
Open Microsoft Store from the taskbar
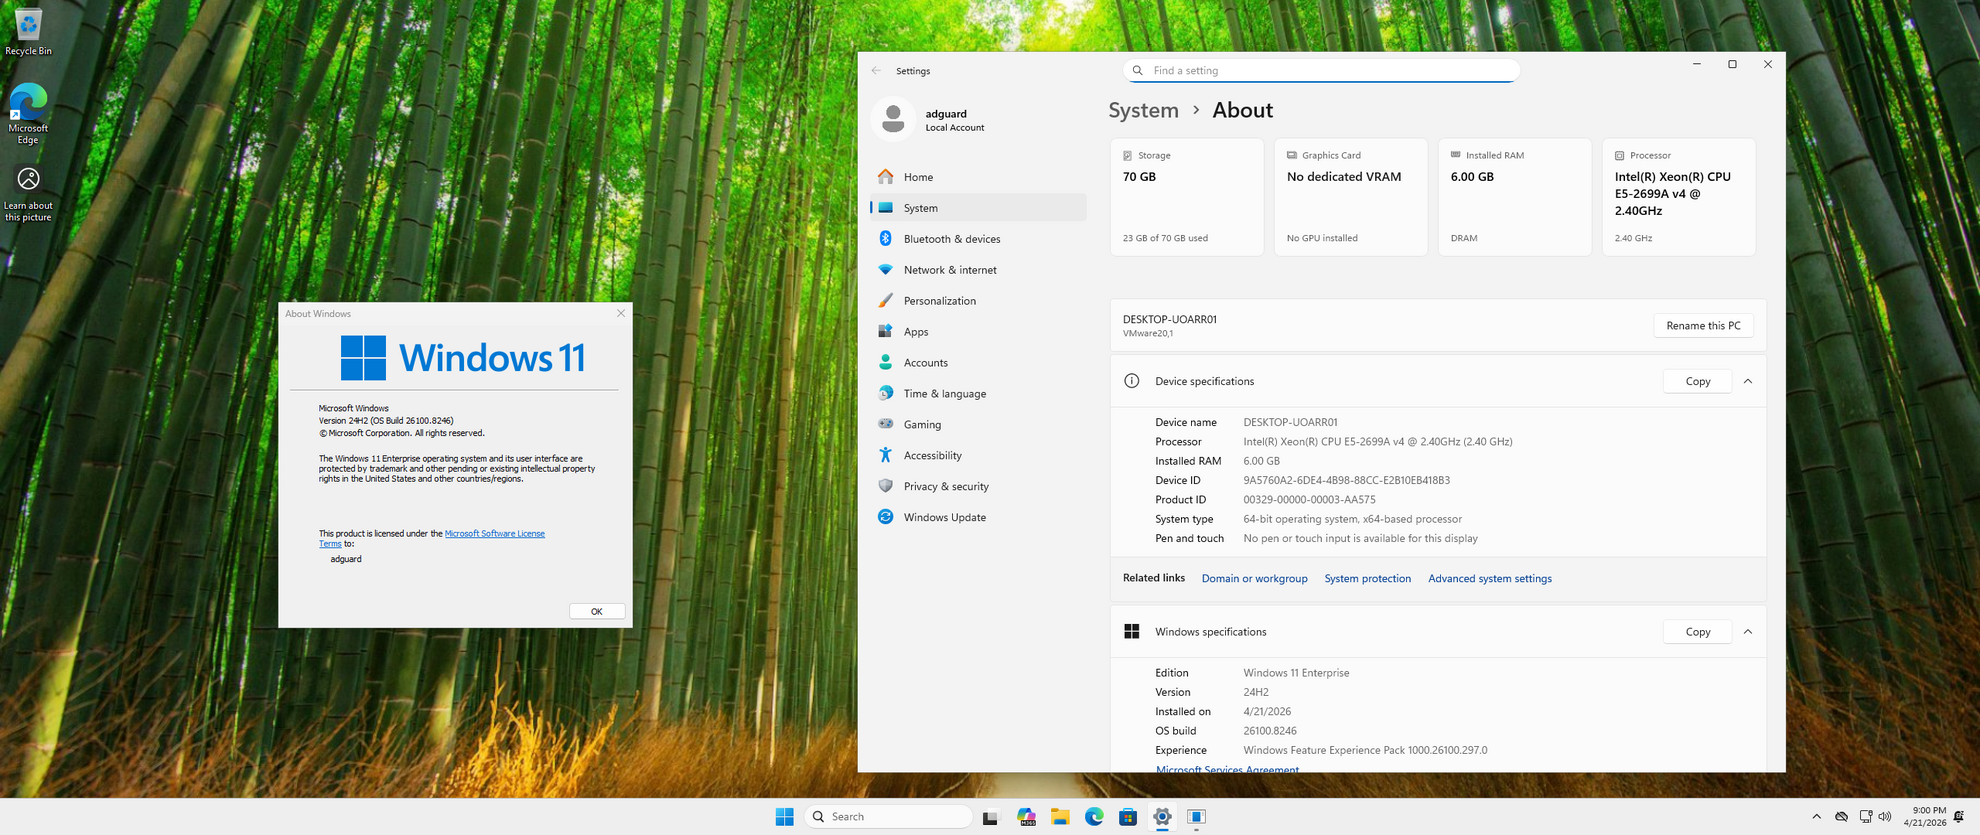point(1128,817)
